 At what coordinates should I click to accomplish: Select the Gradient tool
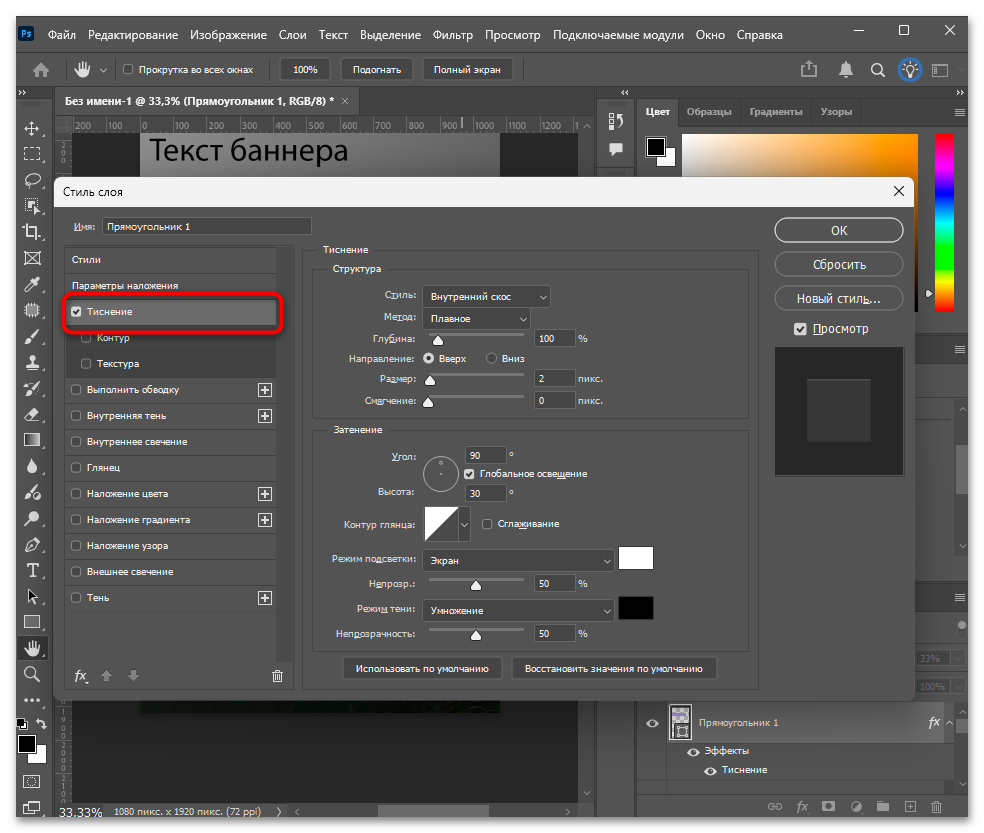click(31, 440)
